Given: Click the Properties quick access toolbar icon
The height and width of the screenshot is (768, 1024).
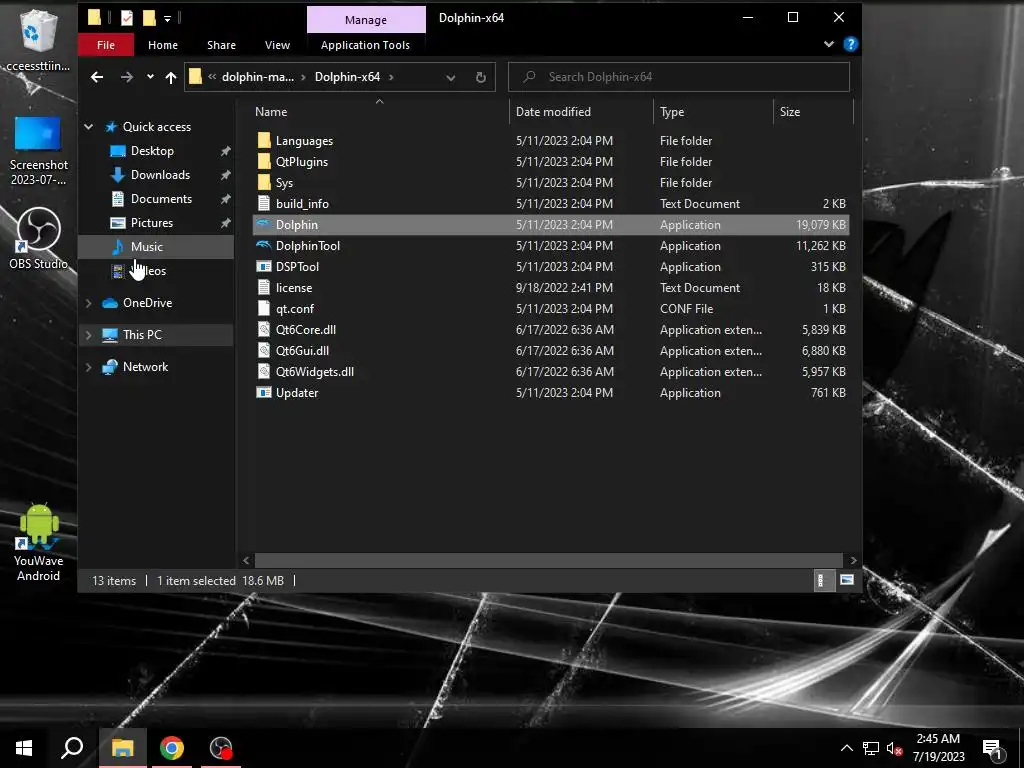Looking at the screenshot, I should (127, 18).
